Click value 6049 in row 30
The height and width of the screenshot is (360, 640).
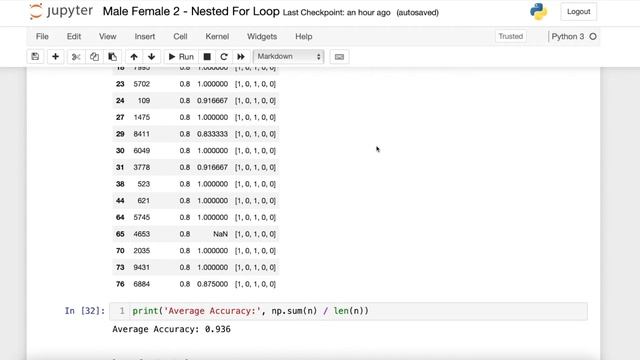click(142, 151)
